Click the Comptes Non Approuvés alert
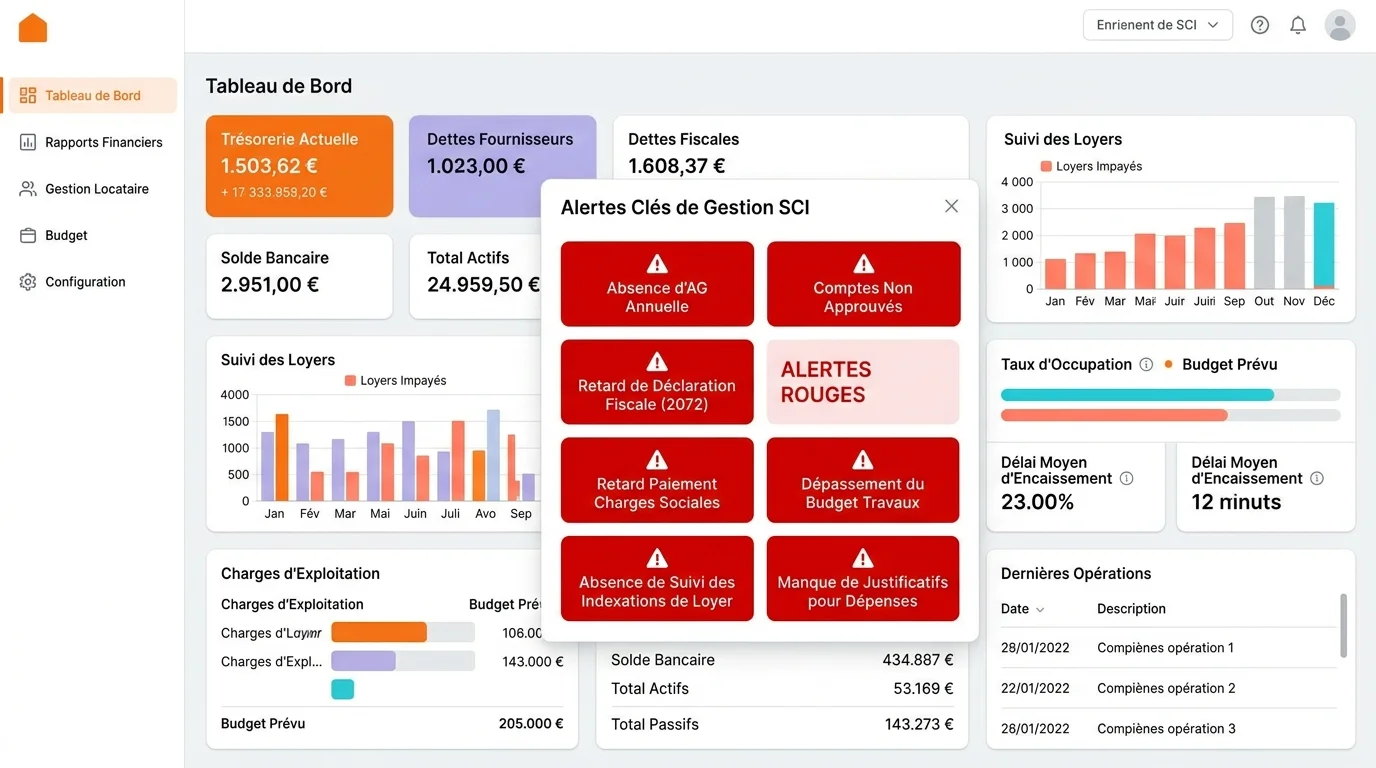 [862, 283]
